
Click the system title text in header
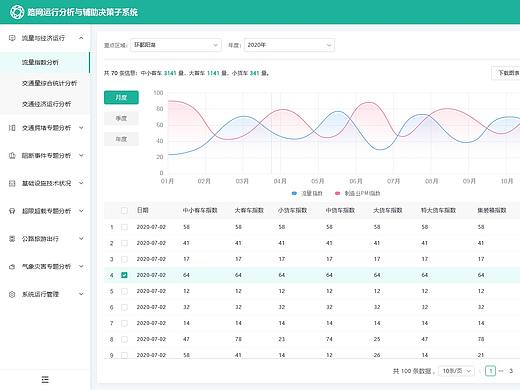pos(83,12)
